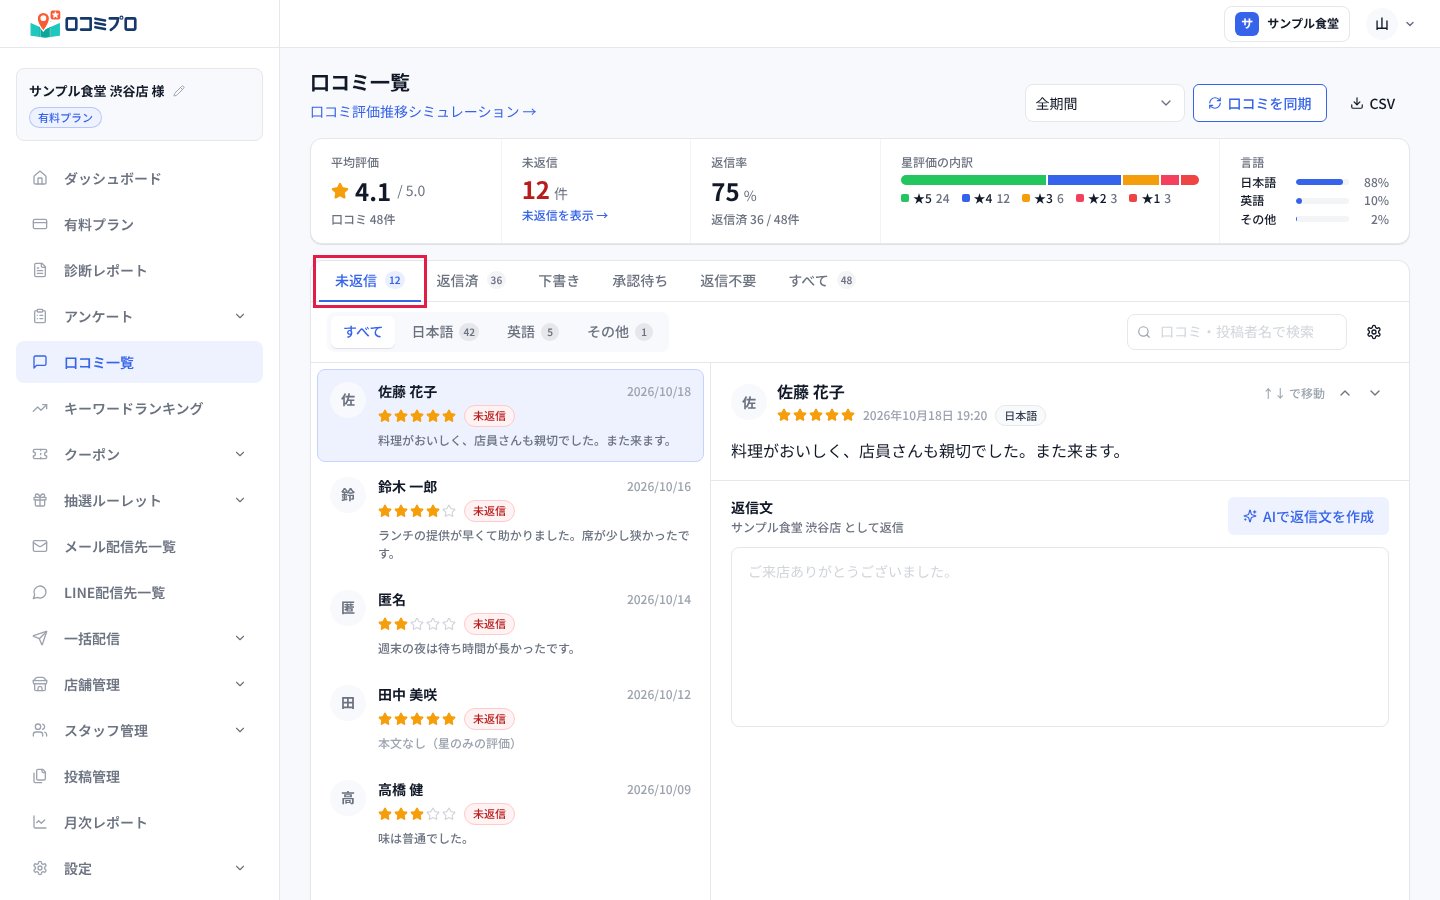1440x900 pixels.
Task: Go to previous review with up chevron
Action: [1345, 393]
